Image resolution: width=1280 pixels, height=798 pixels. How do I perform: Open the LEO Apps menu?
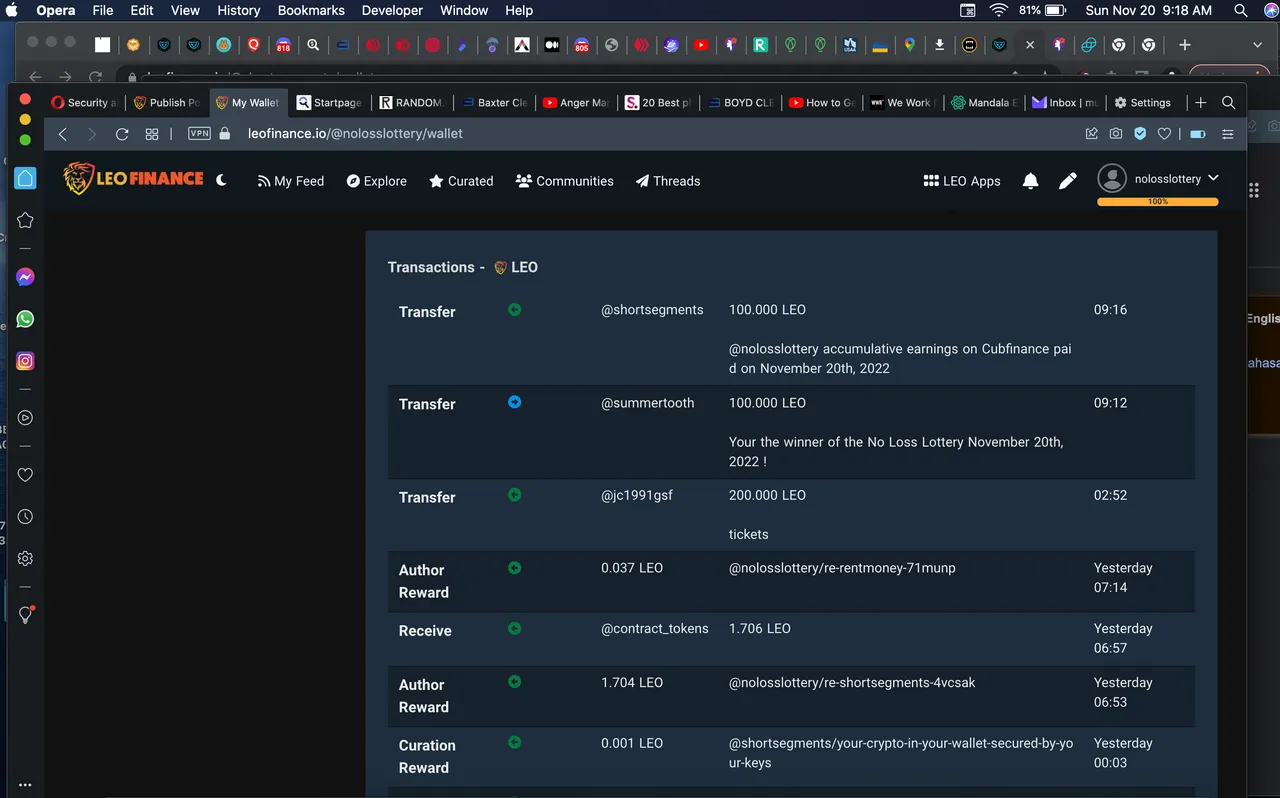[962, 181]
